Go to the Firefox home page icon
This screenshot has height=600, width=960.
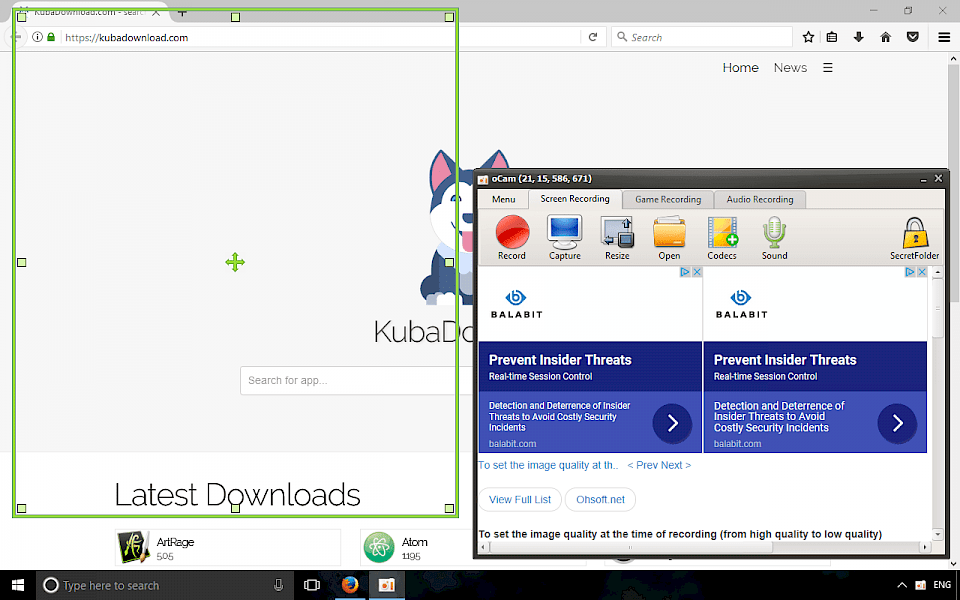click(885, 37)
